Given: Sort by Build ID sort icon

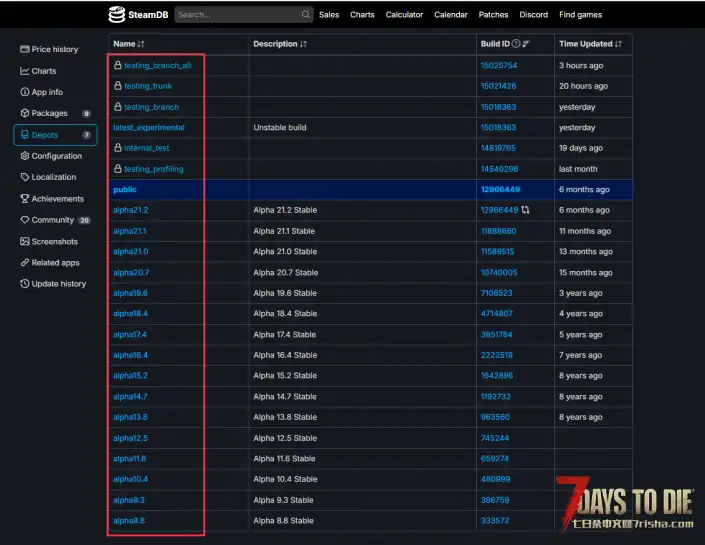Looking at the screenshot, I should (x=526, y=44).
